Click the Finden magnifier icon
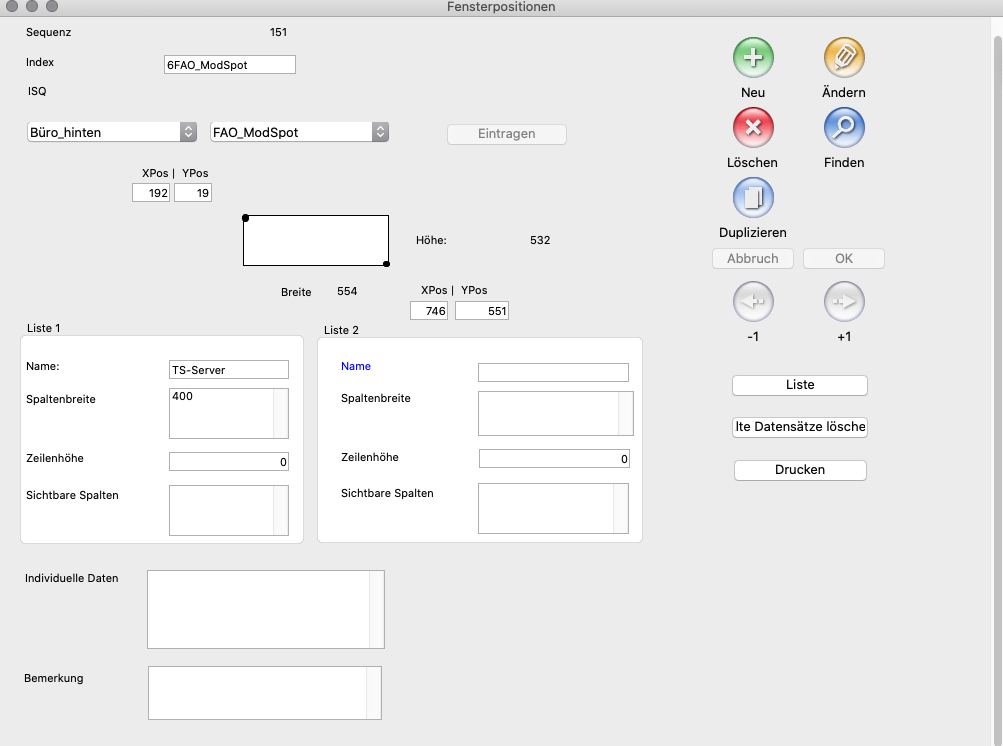1003x746 pixels. coord(843,128)
